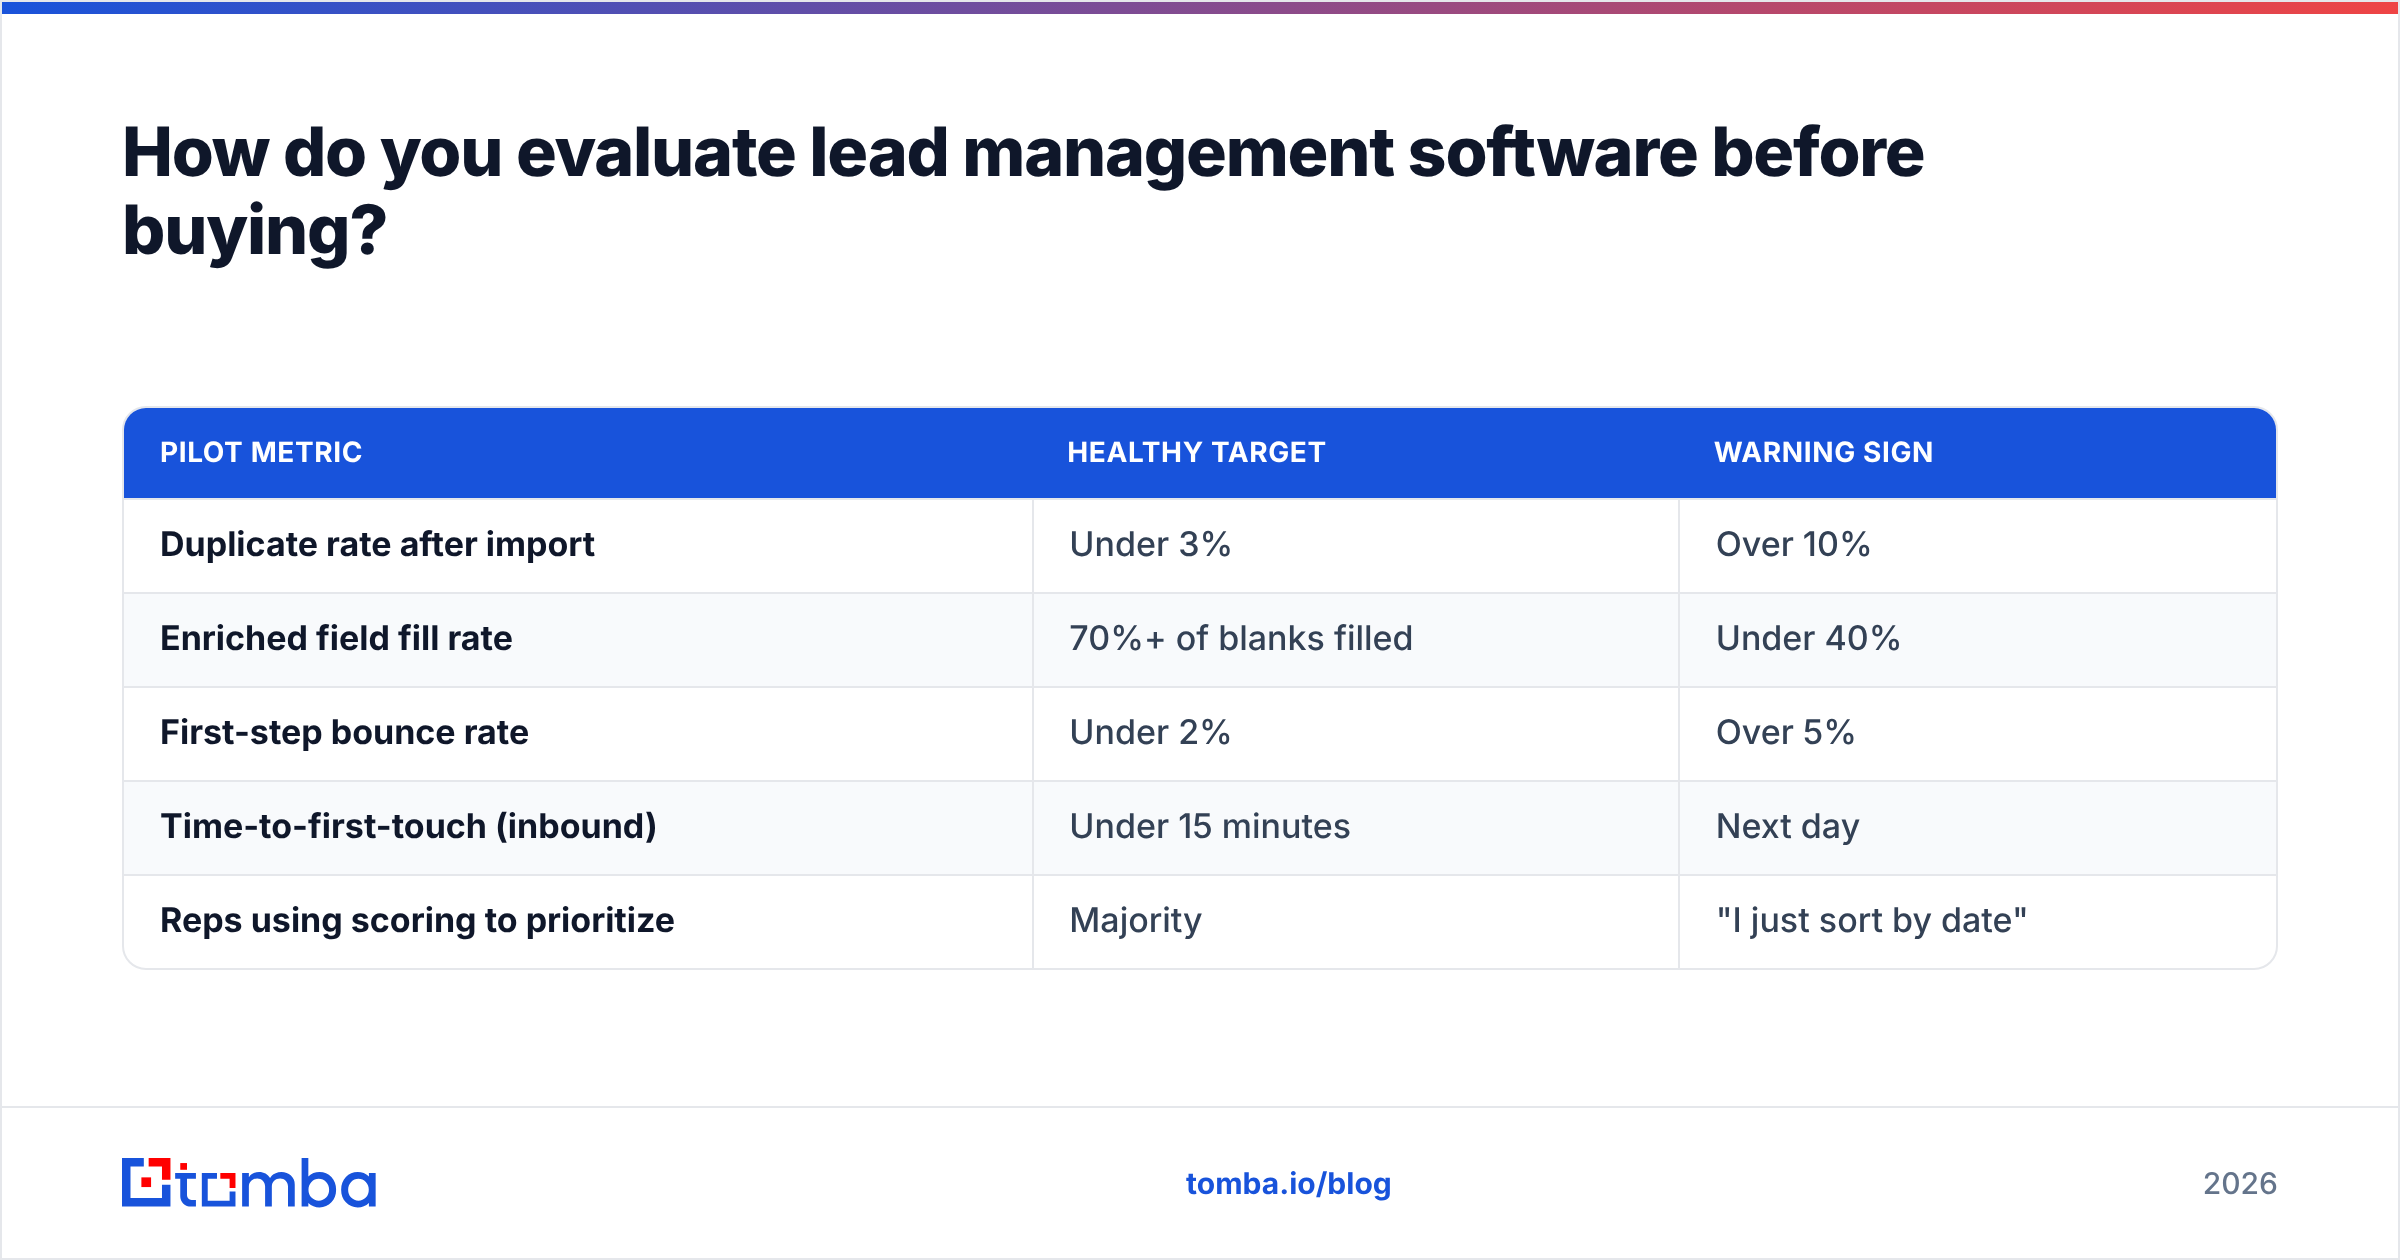Click the 'Duplicate rate after import' cell

point(578,545)
